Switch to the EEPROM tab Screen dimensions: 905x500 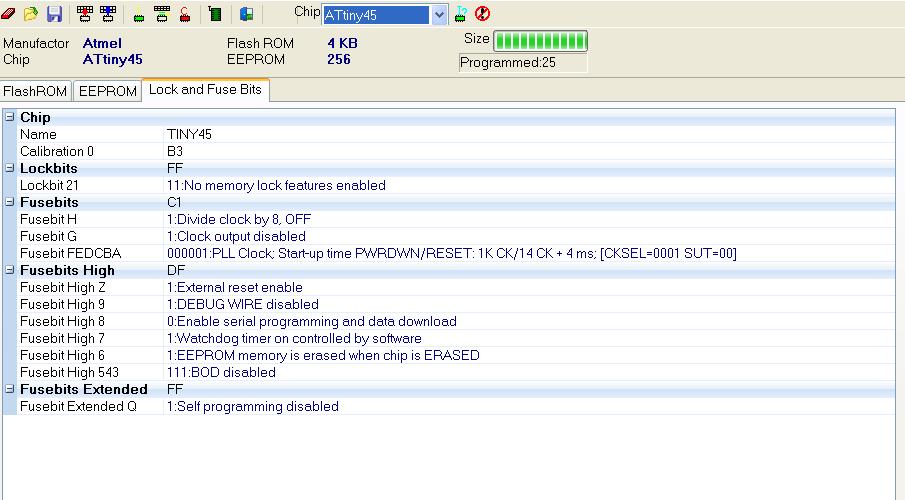(107, 91)
